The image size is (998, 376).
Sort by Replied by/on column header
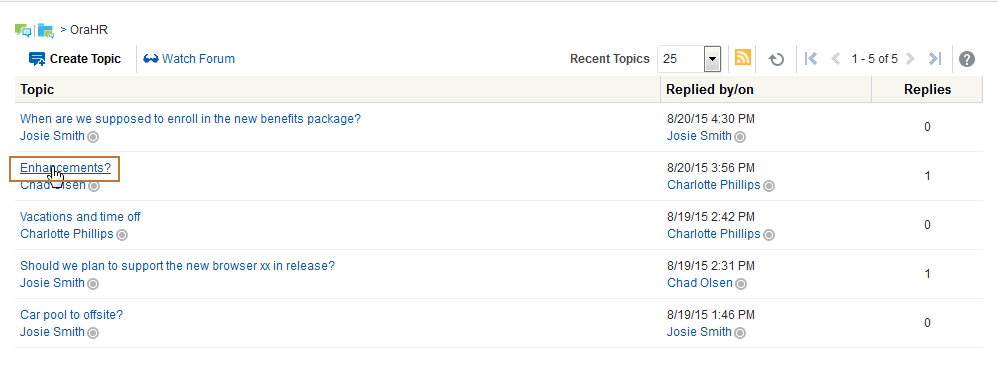point(766,90)
